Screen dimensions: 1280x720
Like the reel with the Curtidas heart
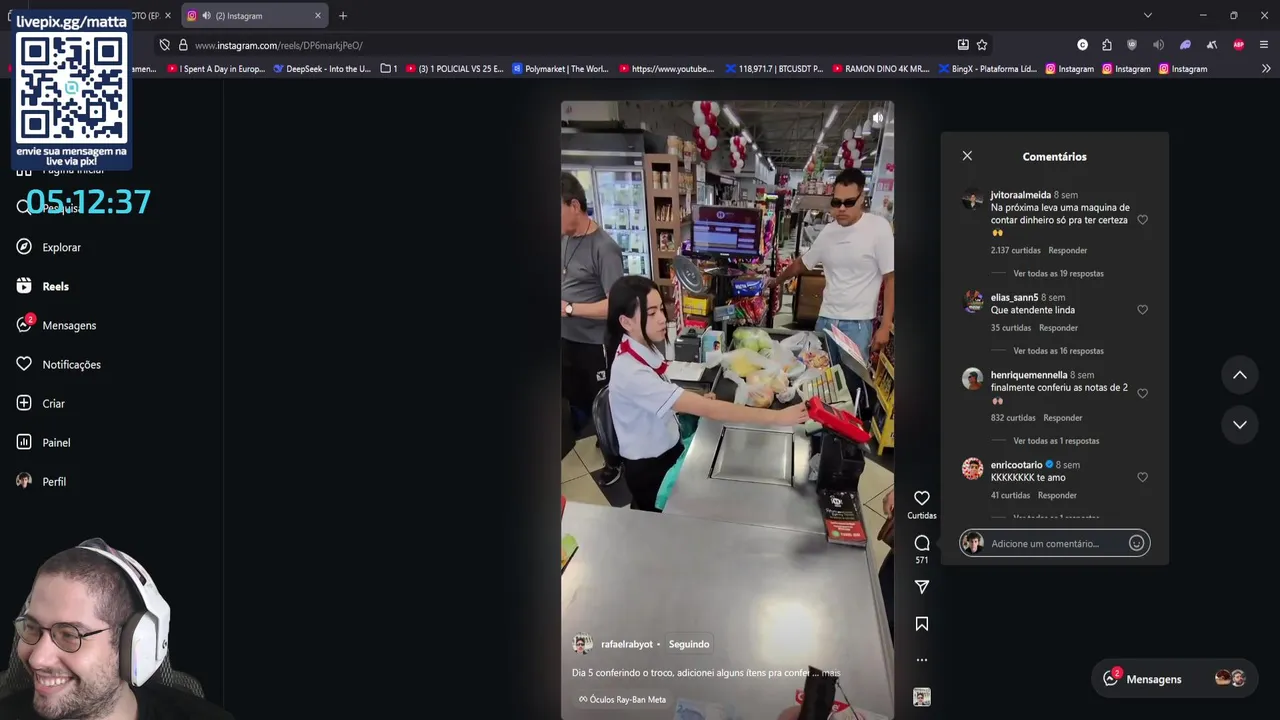click(x=922, y=498)
